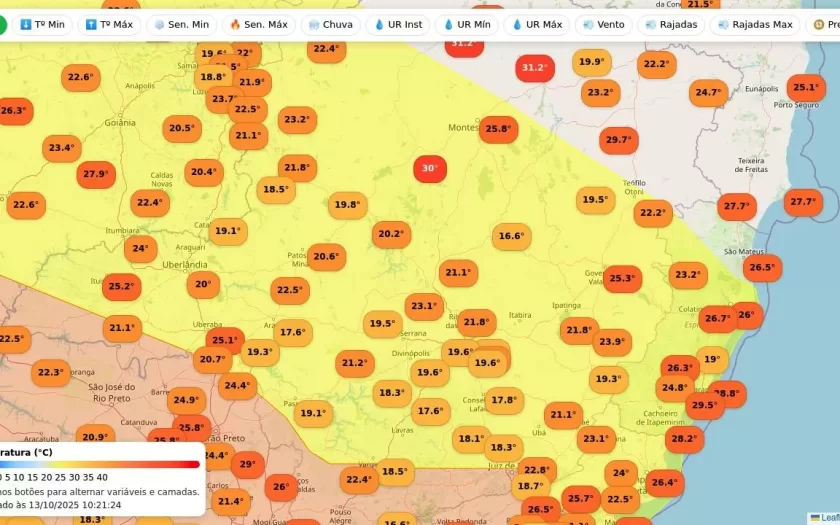The image size is (840, 525).
Task: Select the 28.2° coastal station marker
Action: point(684,439)
